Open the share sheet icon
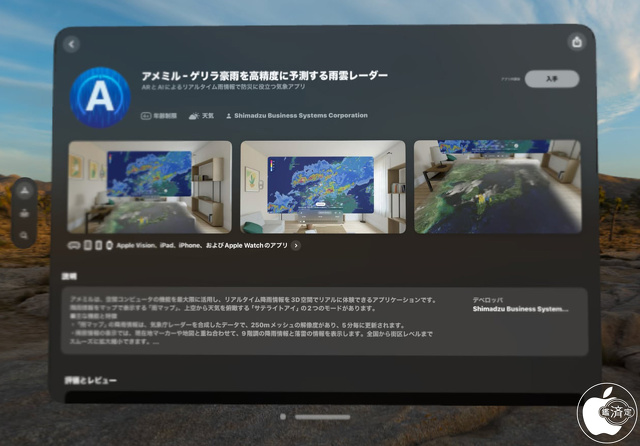This screenshot has height=446, width=640. [x=577, y=42]
